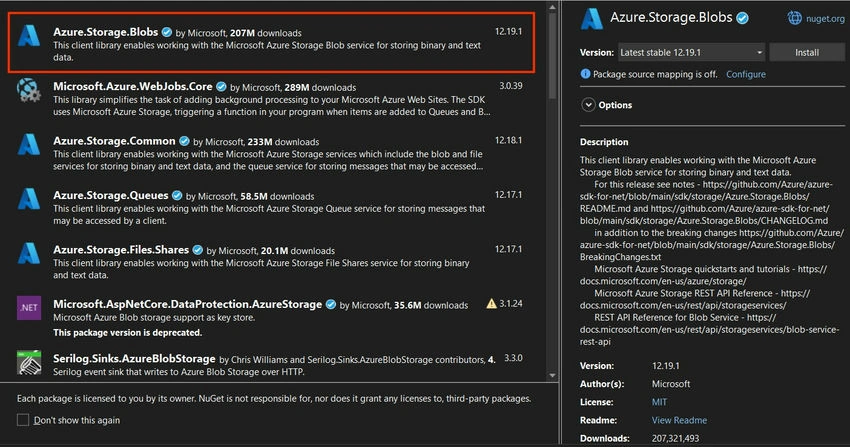Click the verified badge in details panel header

pyautogui.click(x=743, y=18)
